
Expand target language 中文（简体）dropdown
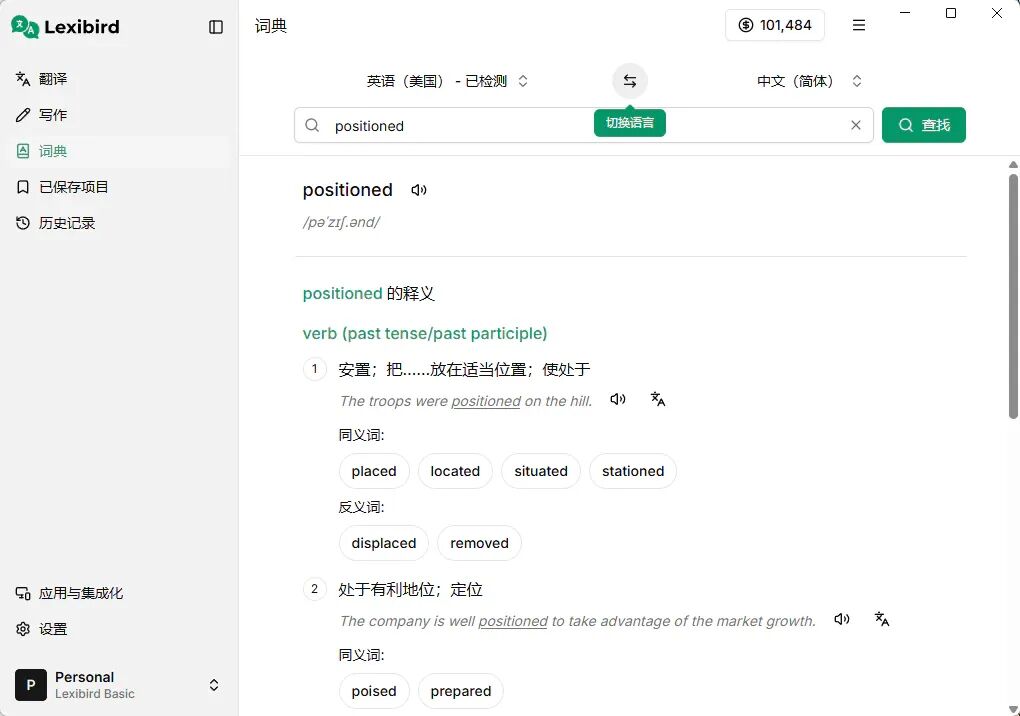click(810, 81)
